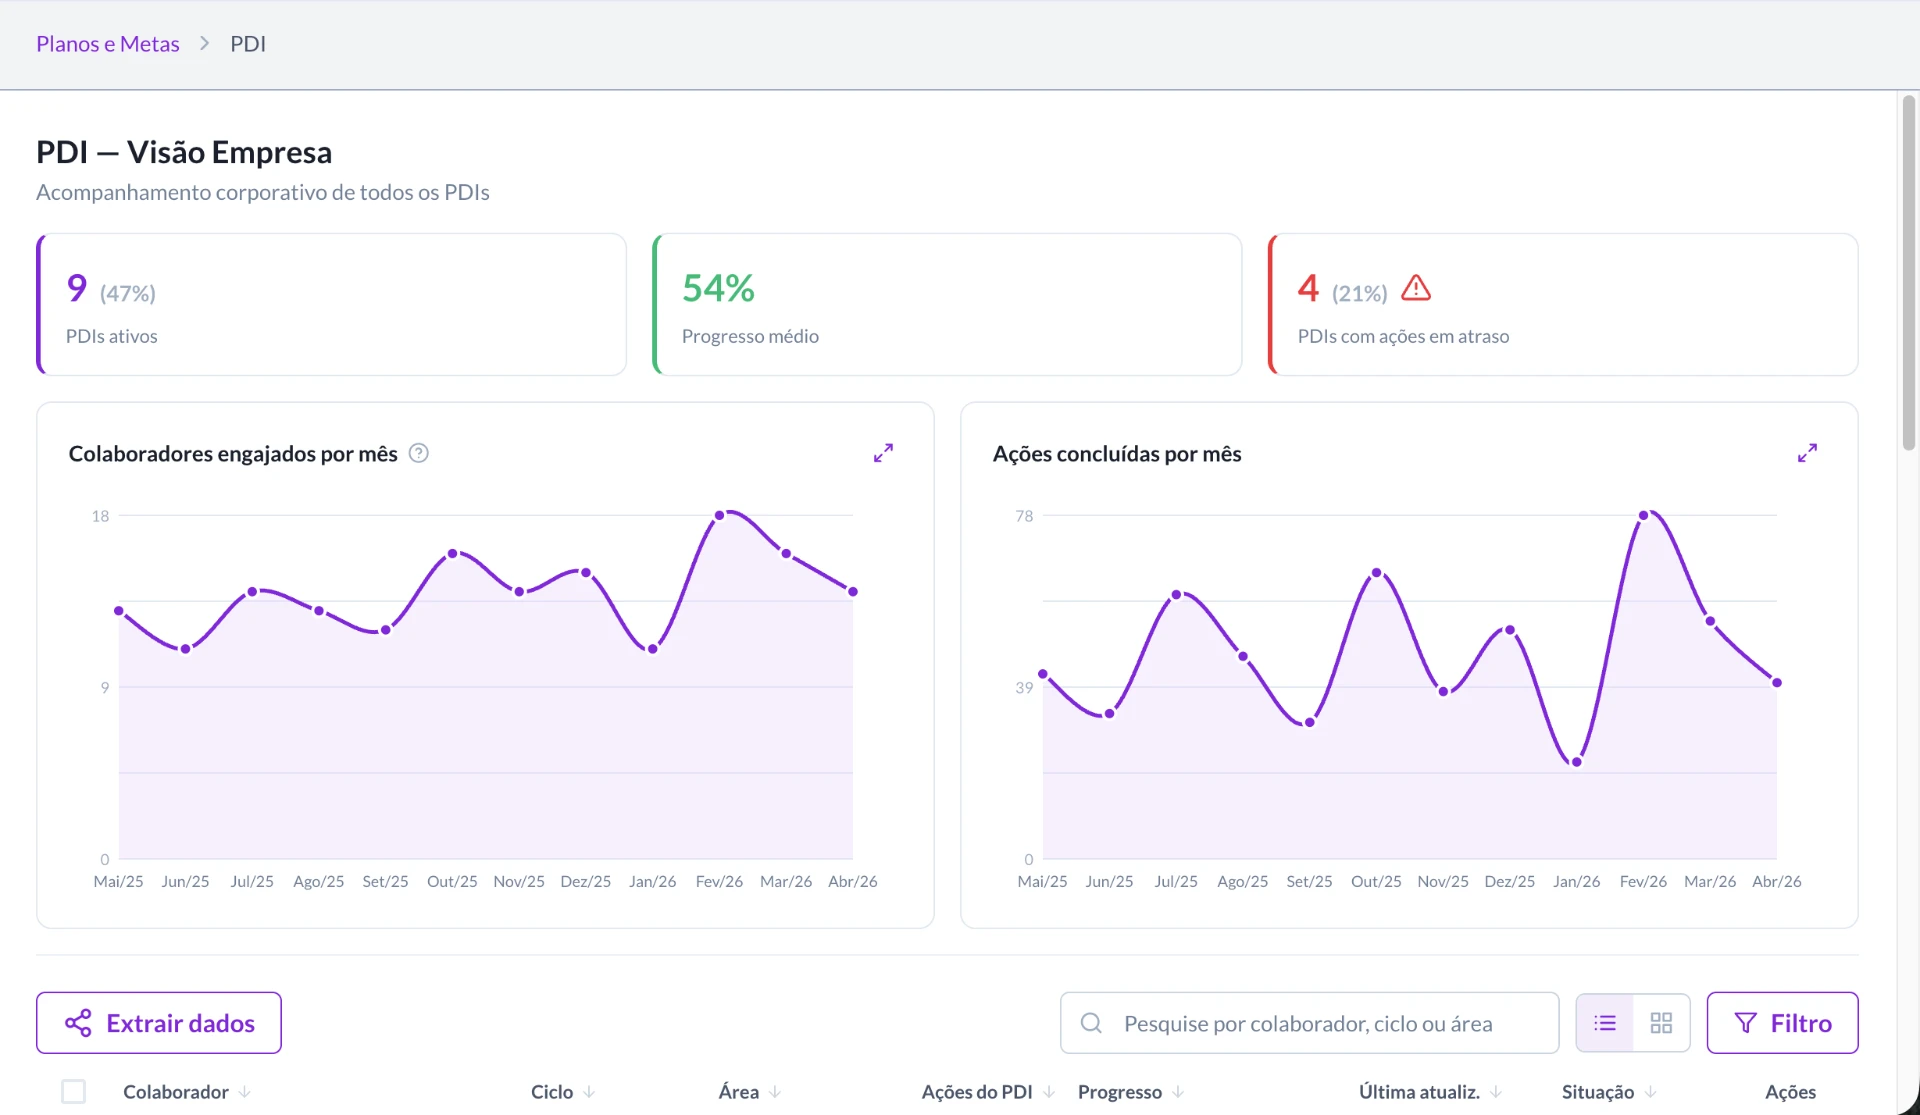This screenshot has height=1115, width=1920.
Task: Click the Ações column header
Action: point(1790,1092)
